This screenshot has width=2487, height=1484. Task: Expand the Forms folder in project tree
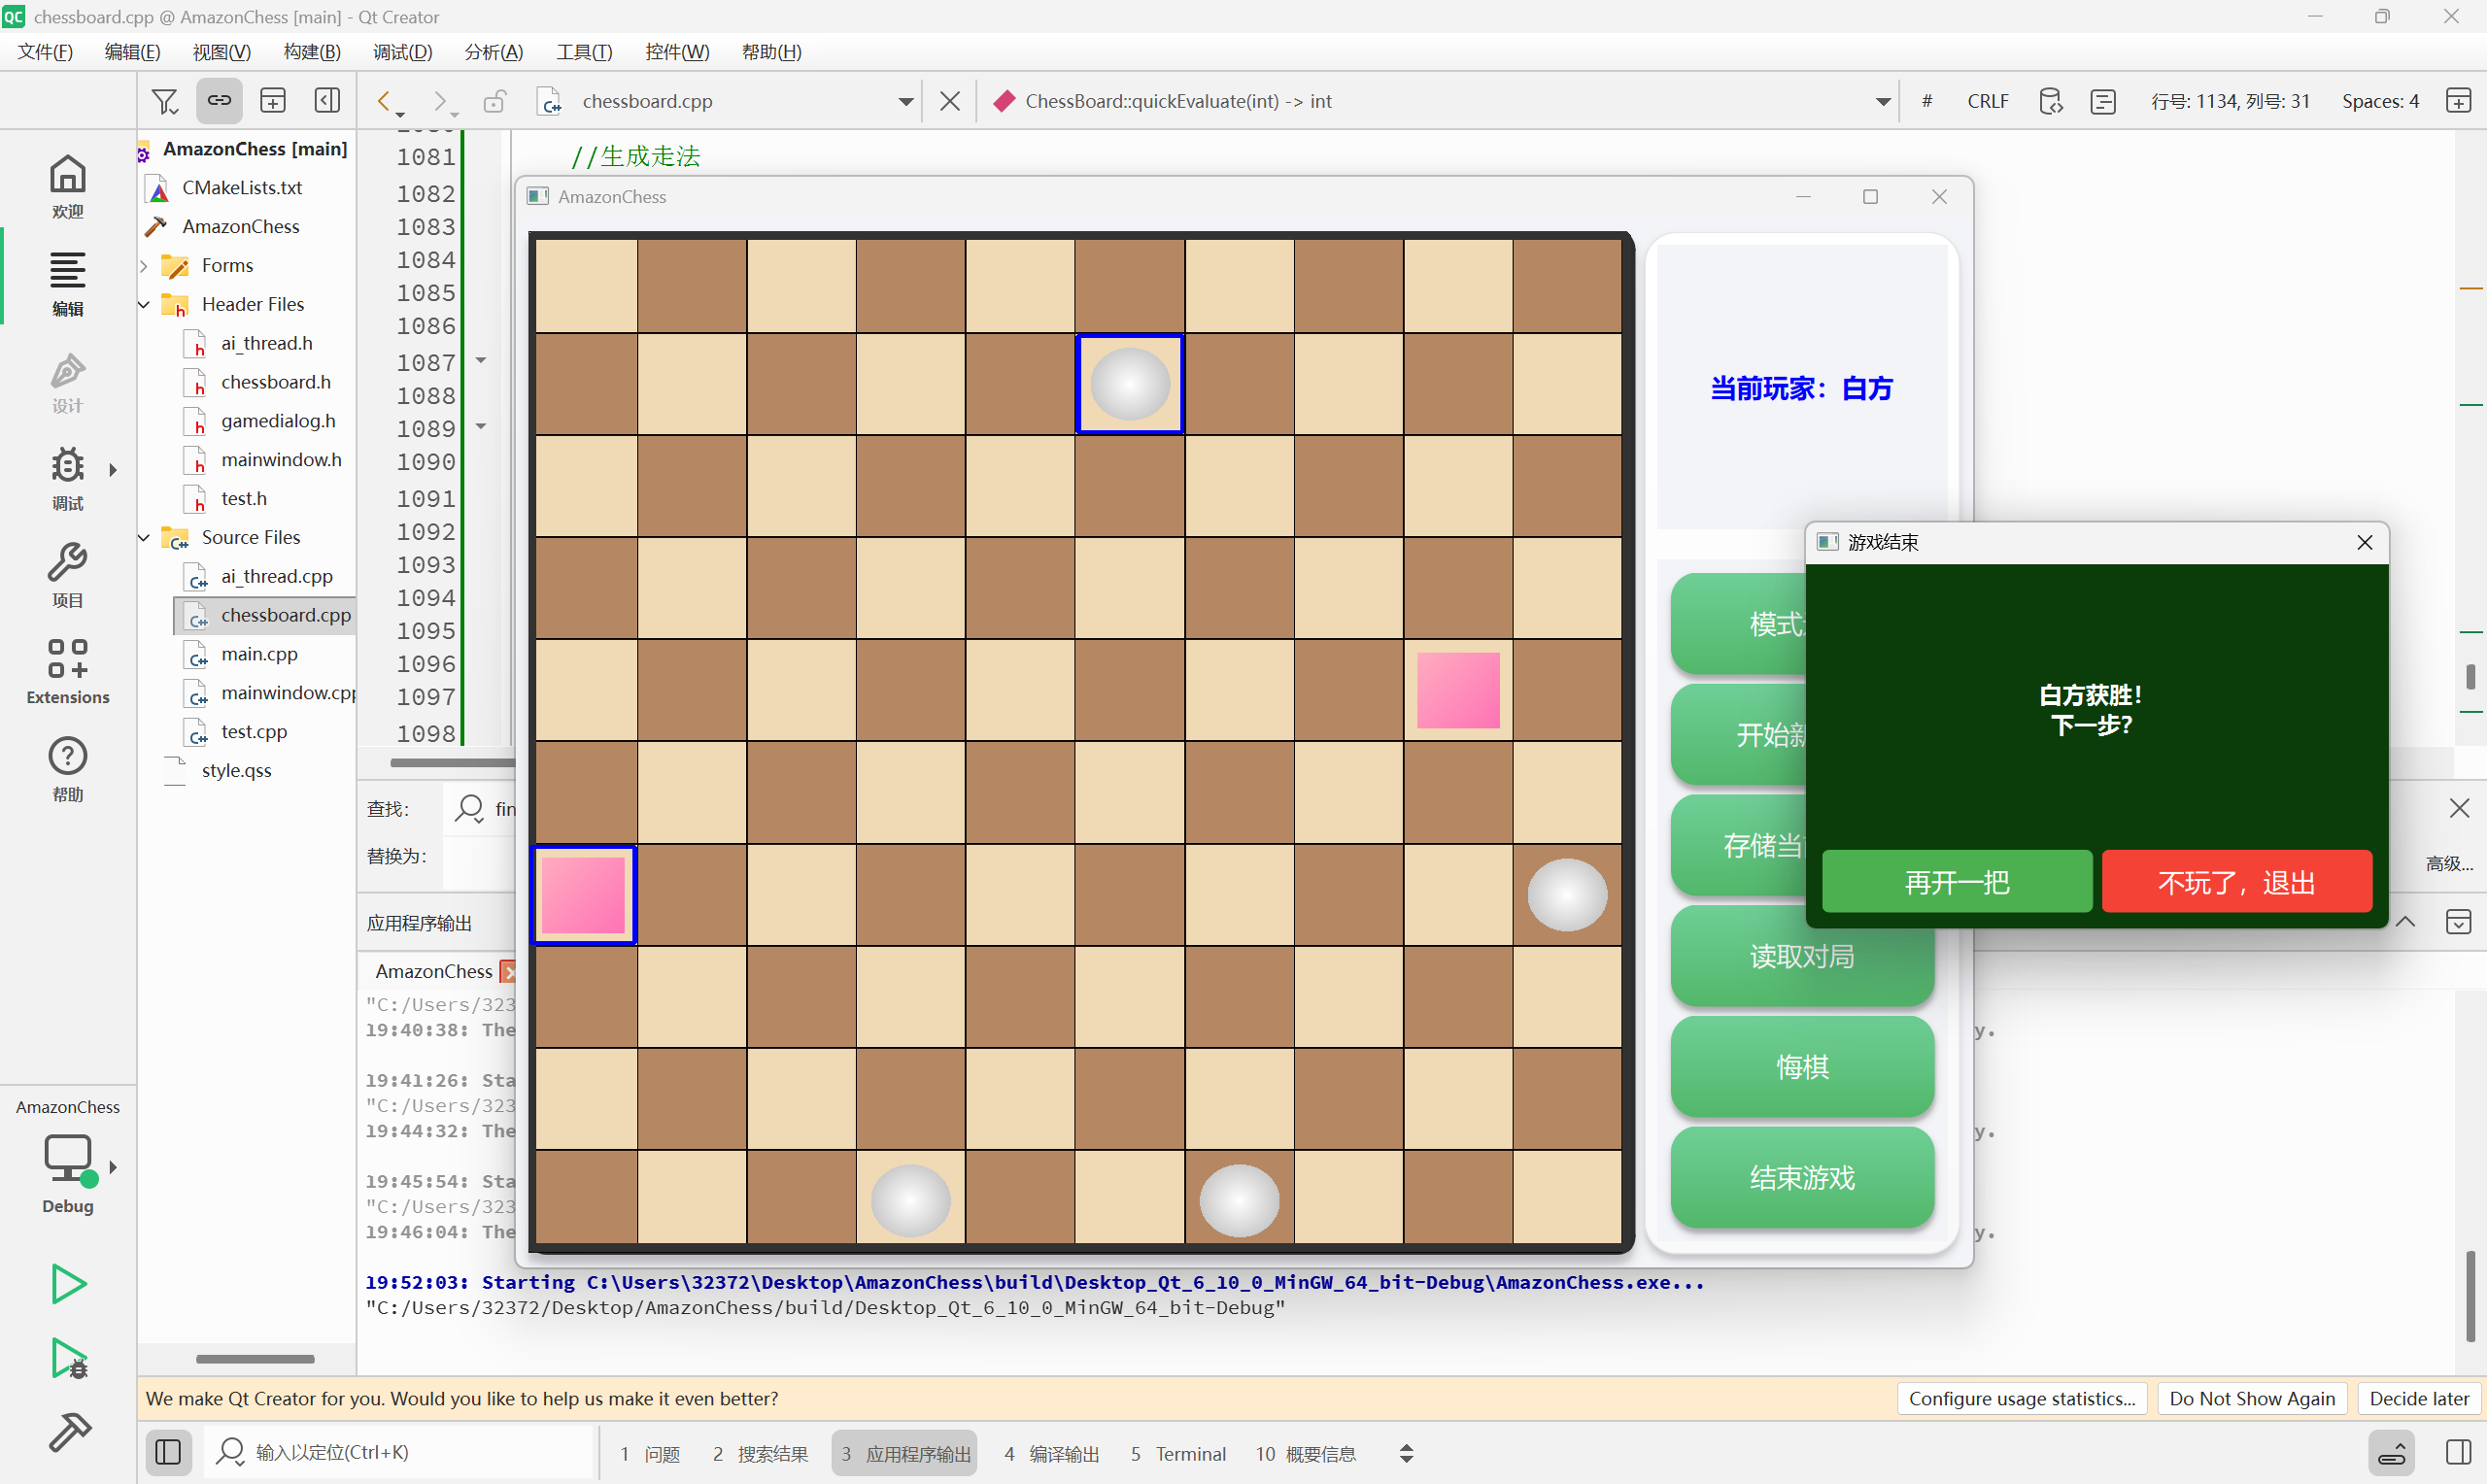[x=144, y=265]
